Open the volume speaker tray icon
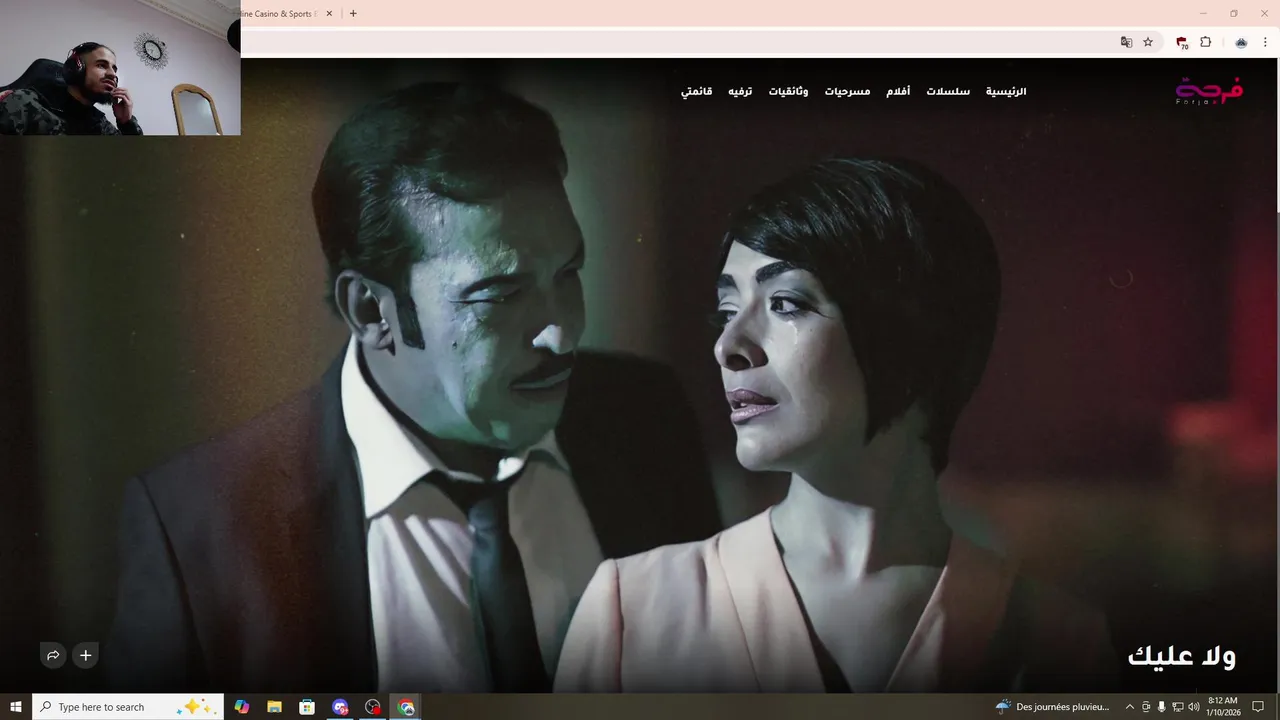This screenshot has width=1280, height=720. (x=1193, y=707)
